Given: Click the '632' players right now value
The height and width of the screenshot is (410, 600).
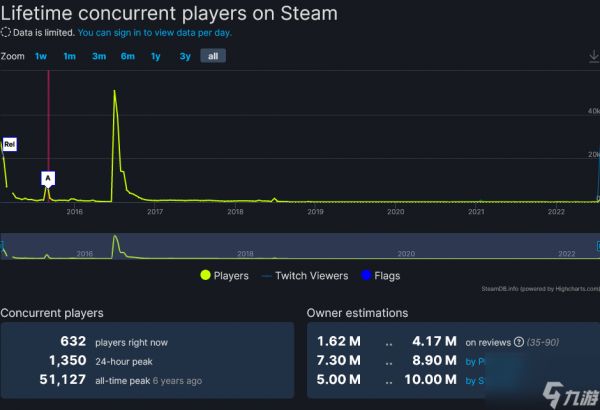Looking at the screenshot, I should 73,341.
